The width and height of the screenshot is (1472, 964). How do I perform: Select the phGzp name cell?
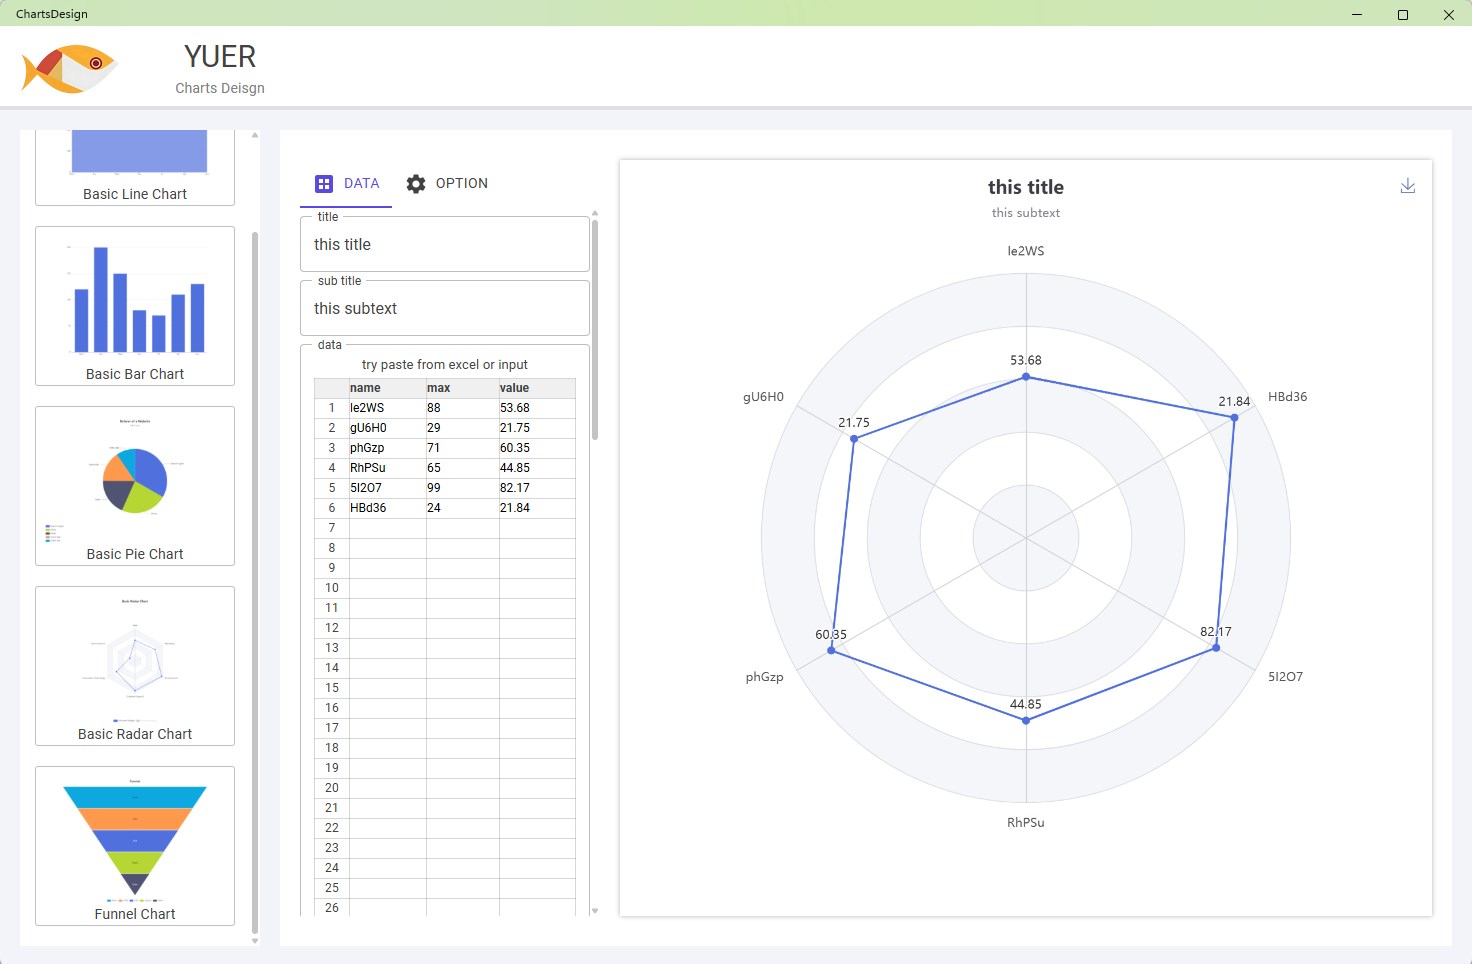(x=388, y=448)
